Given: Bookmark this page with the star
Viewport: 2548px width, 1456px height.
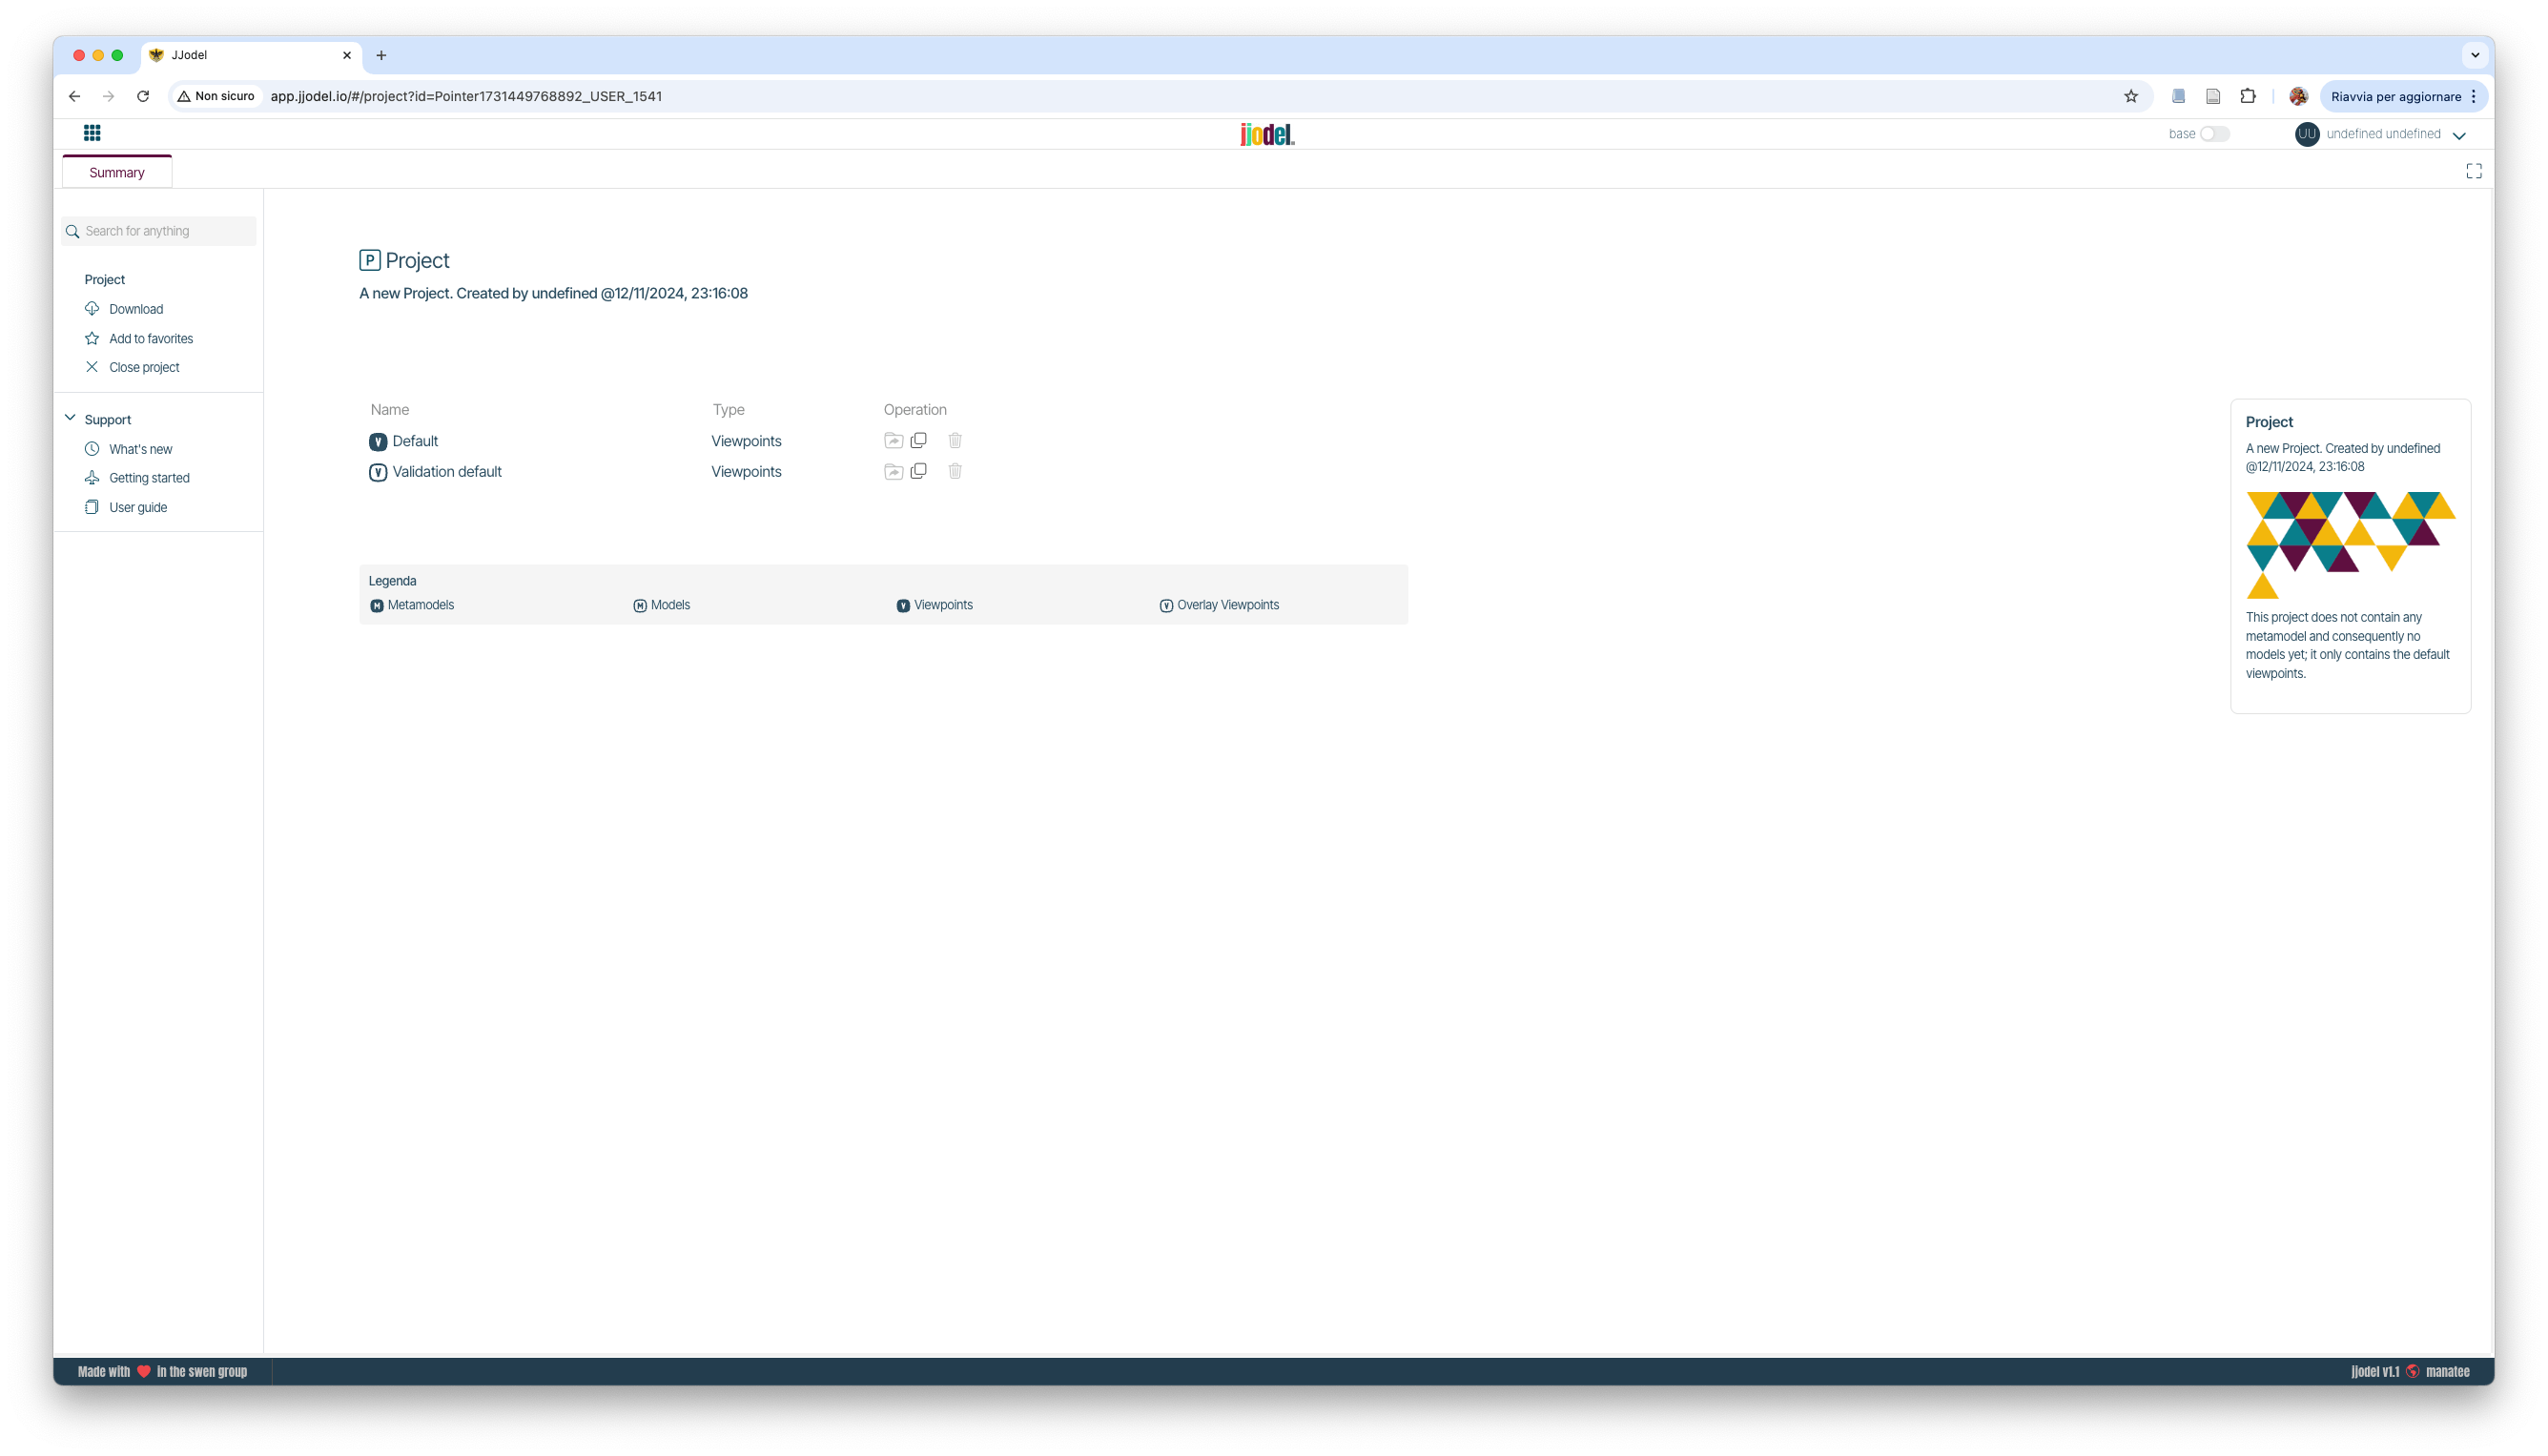Looking at the screenshot, I should coord(2131,96).
